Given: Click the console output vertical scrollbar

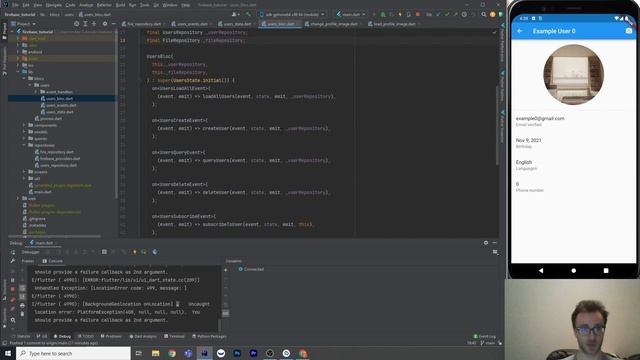Looking at the screenshot, I should pyautogui.click(x=220, y=325).
